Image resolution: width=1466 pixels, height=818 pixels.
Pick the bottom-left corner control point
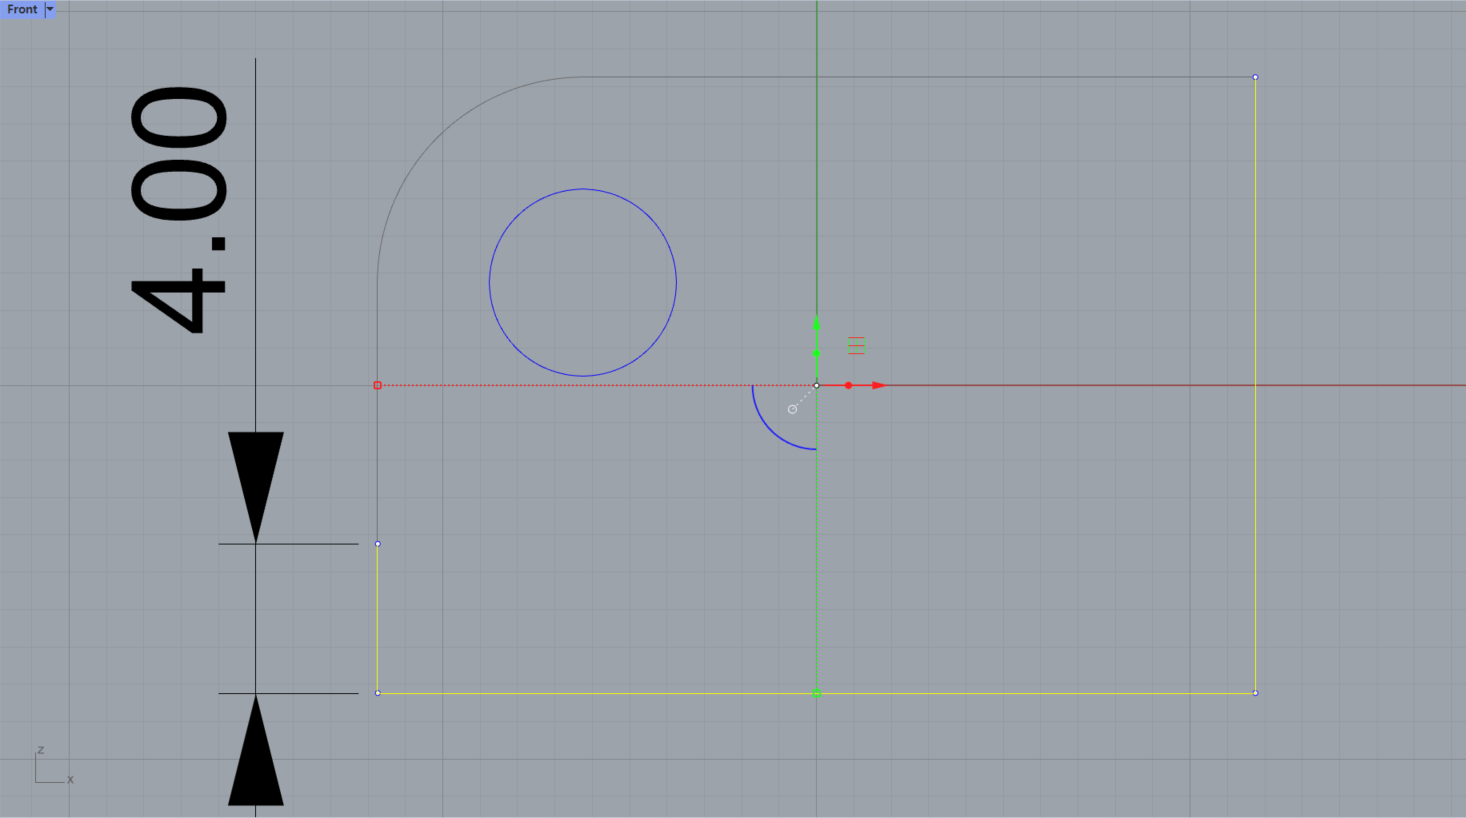[378, 693]
